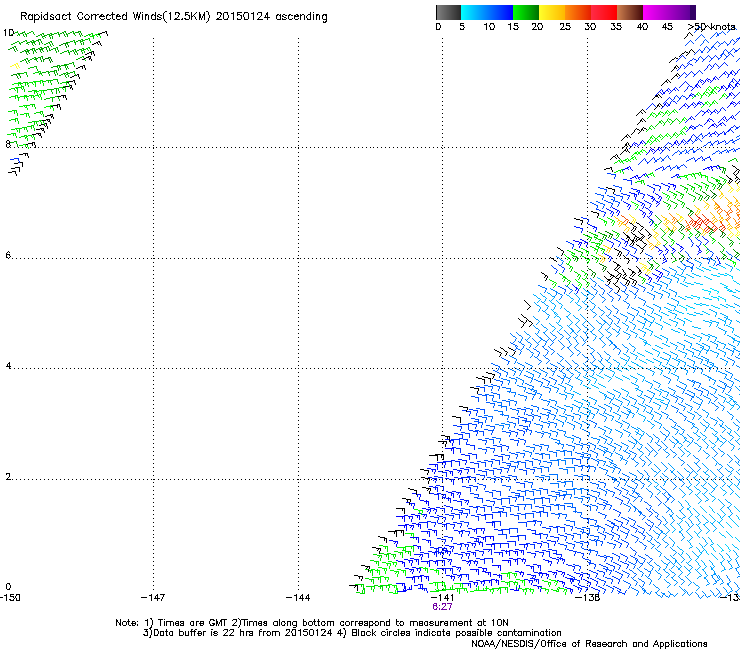Click the '40' legend tick label

(642, 27)
